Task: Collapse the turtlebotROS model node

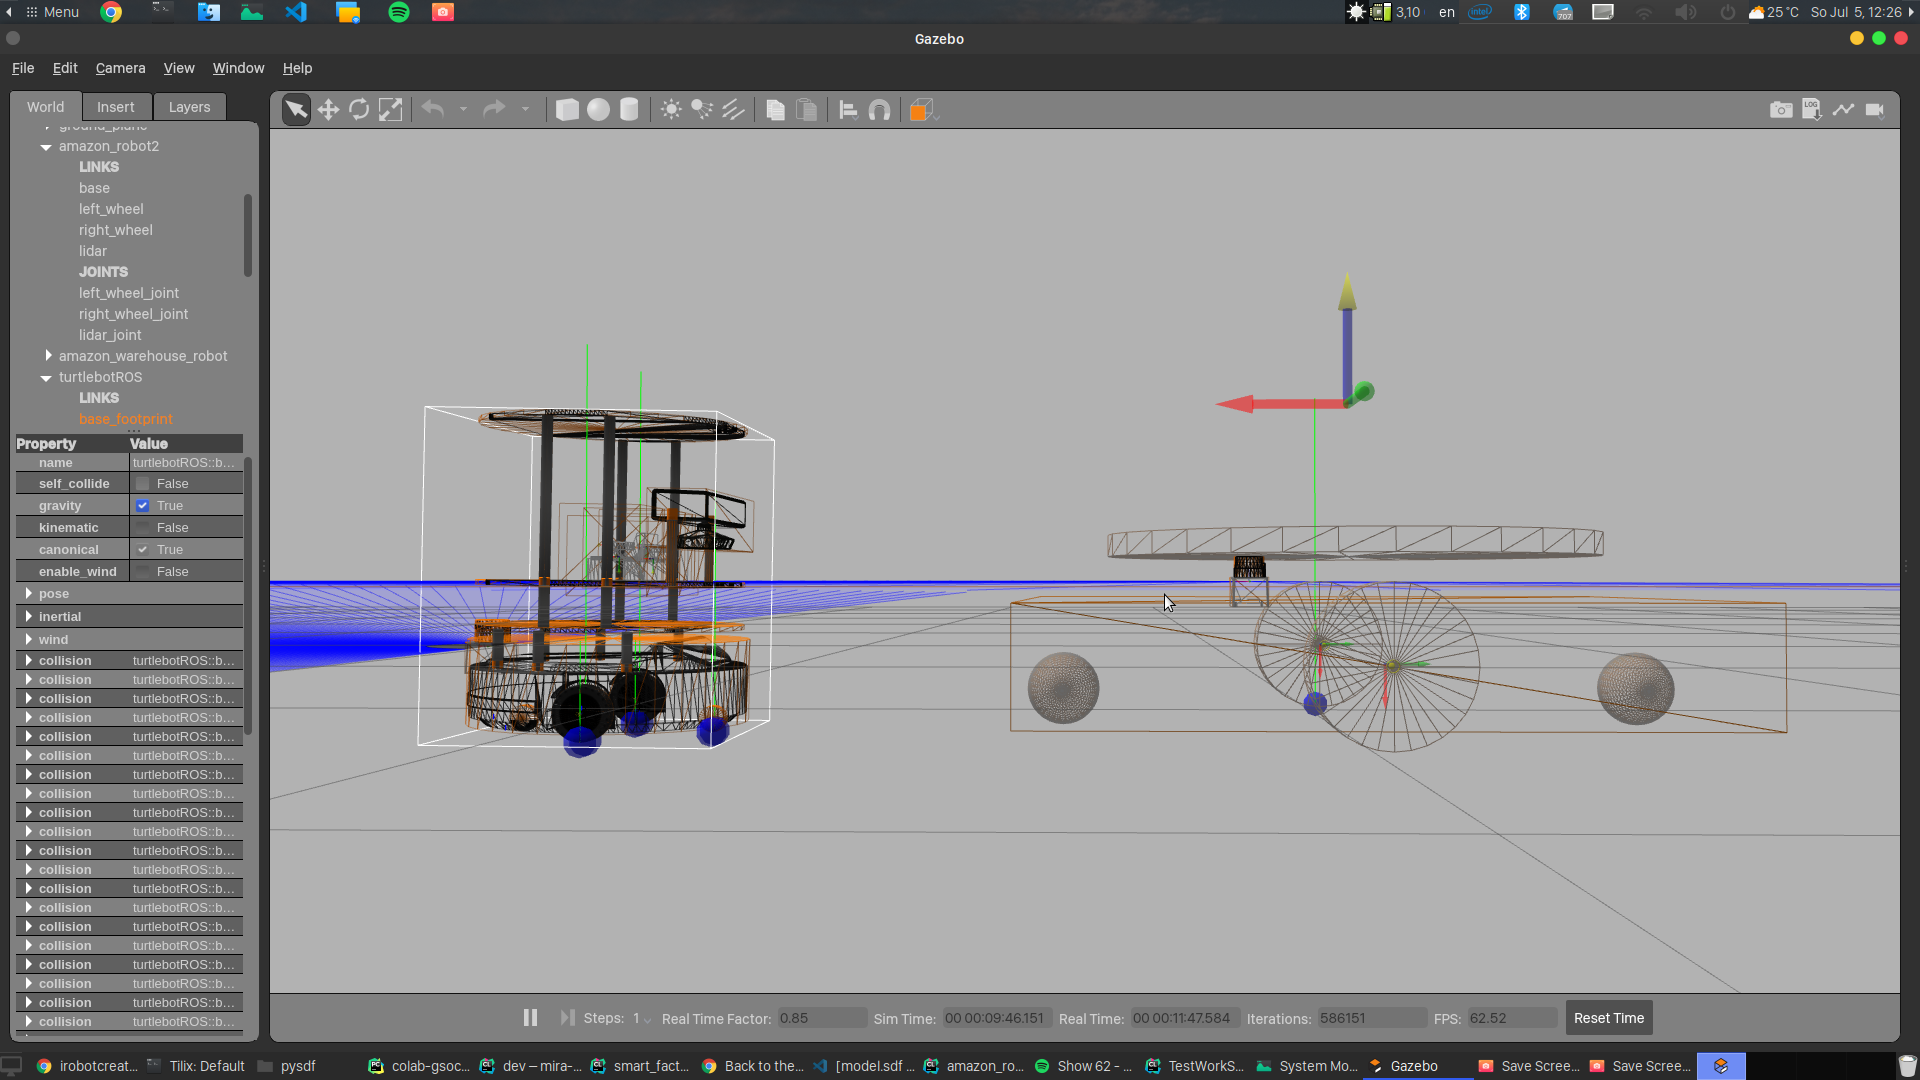Action: pyautogui.click(x=46, y=378)
